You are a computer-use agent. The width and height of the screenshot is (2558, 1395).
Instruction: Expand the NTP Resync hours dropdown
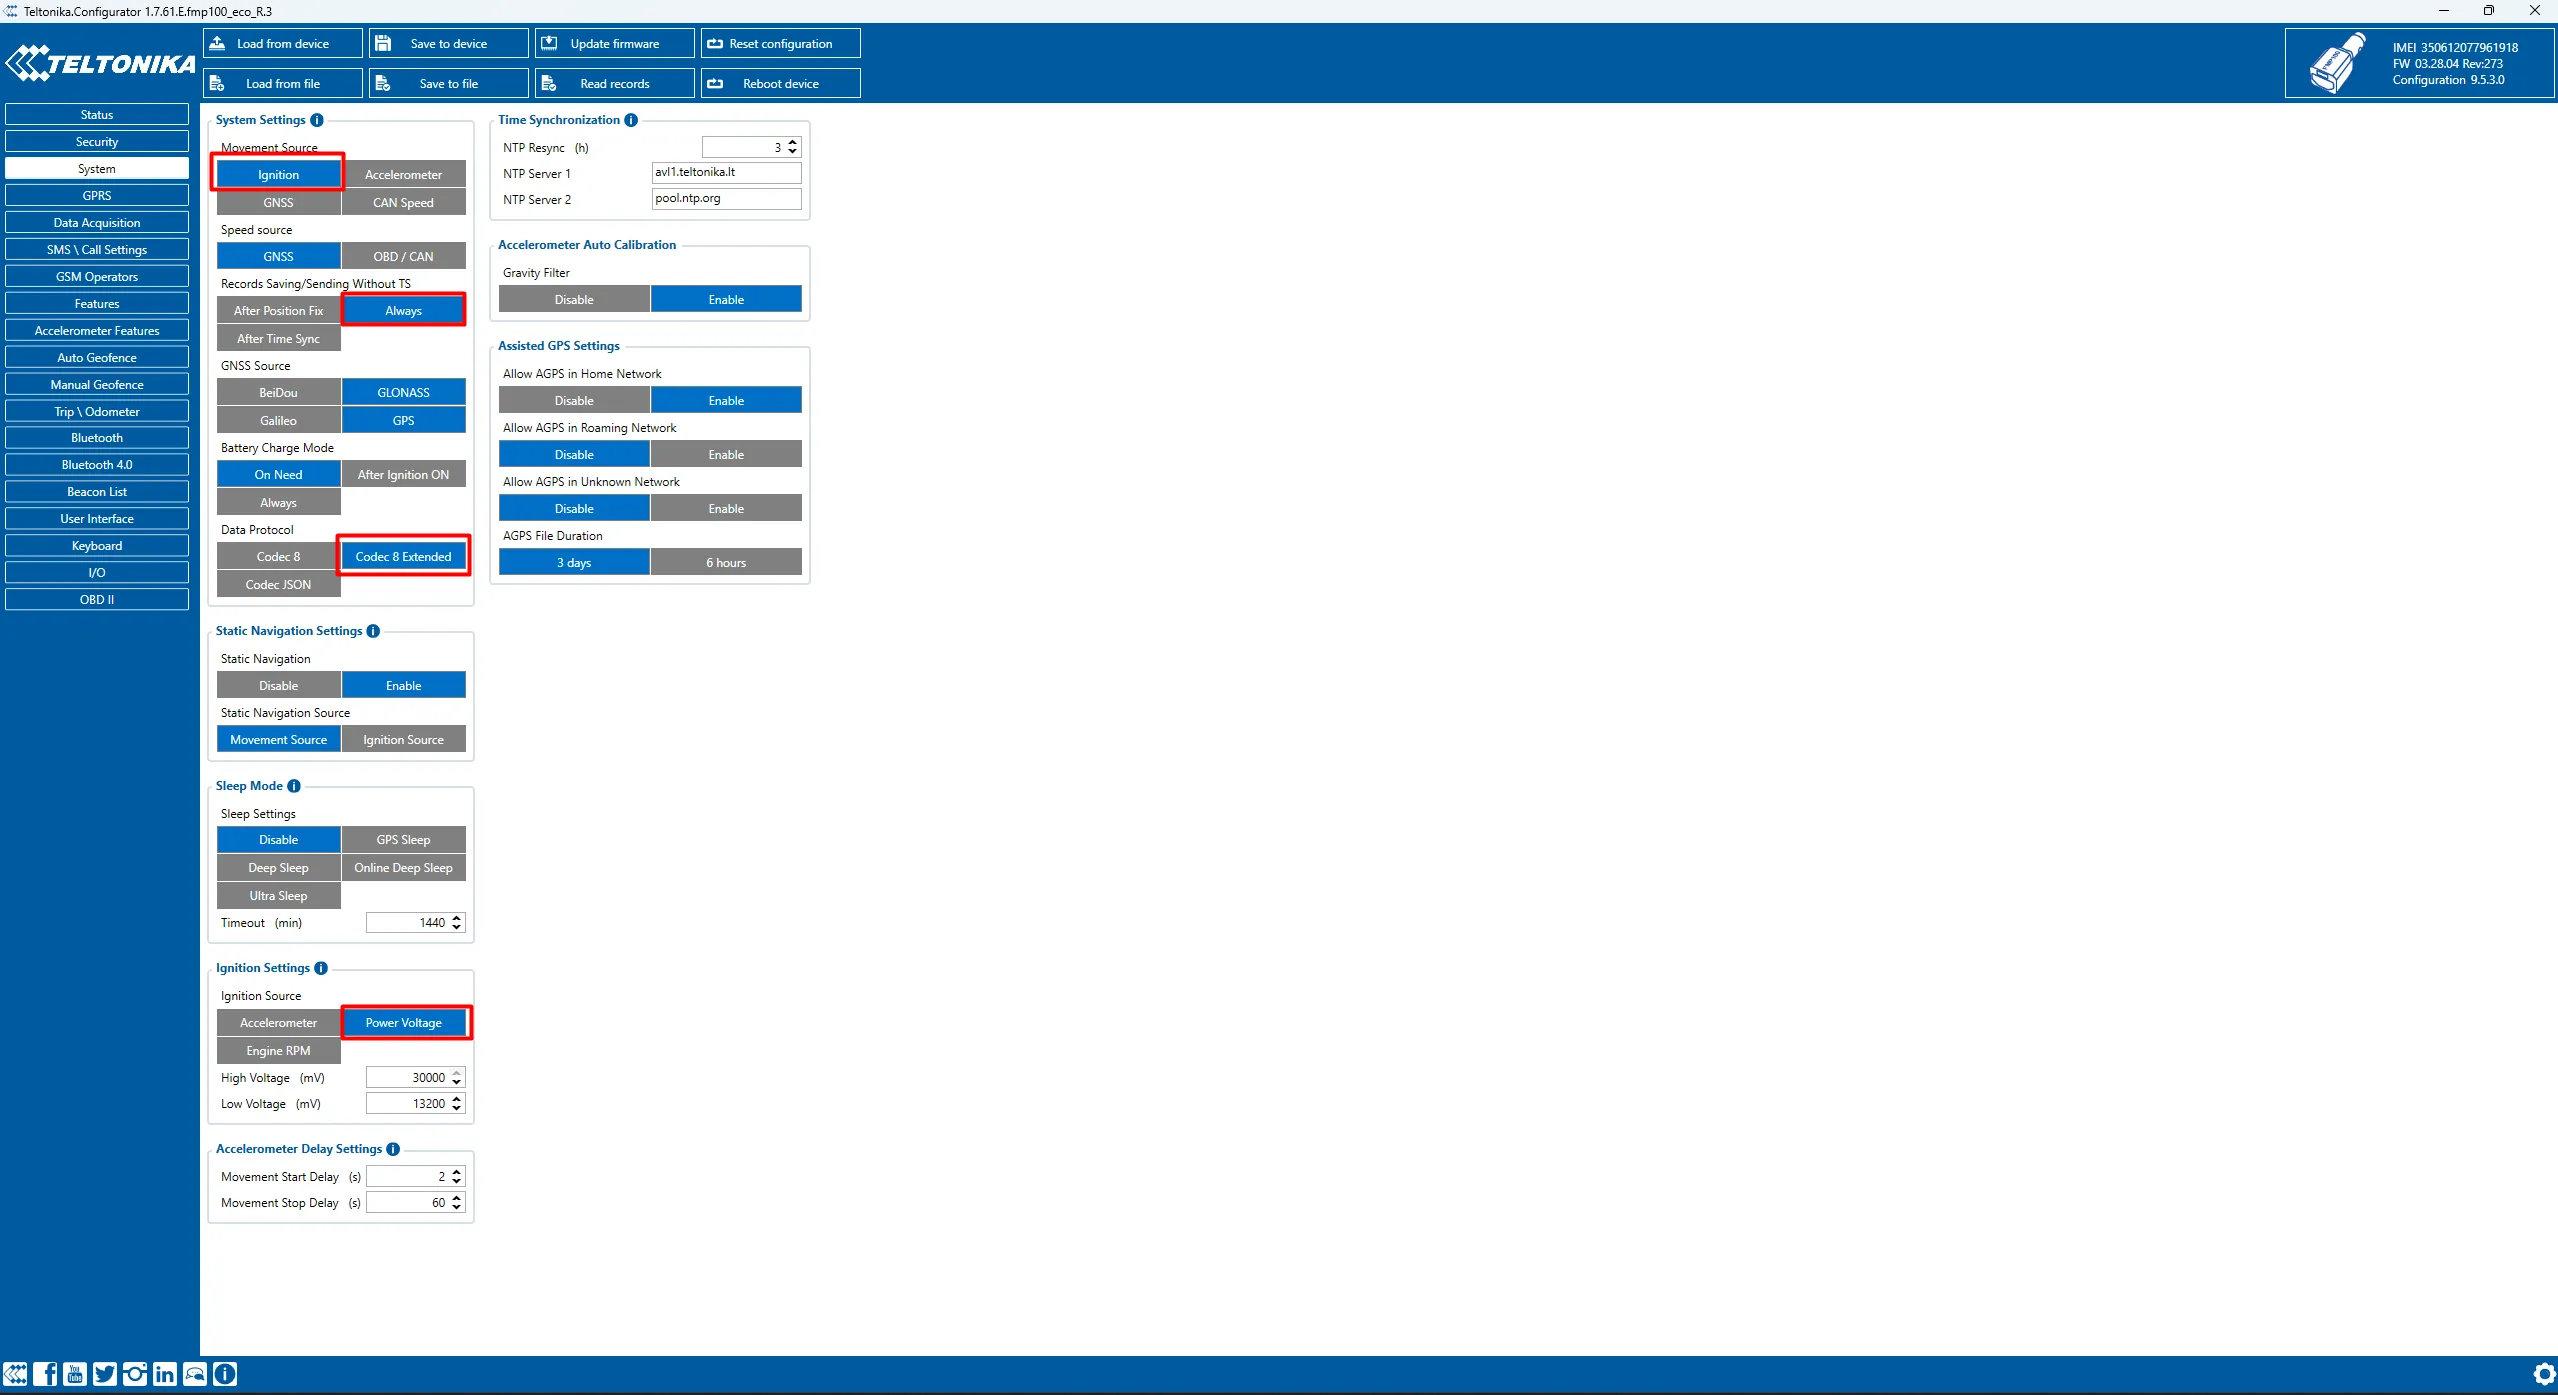coord(792,146)
